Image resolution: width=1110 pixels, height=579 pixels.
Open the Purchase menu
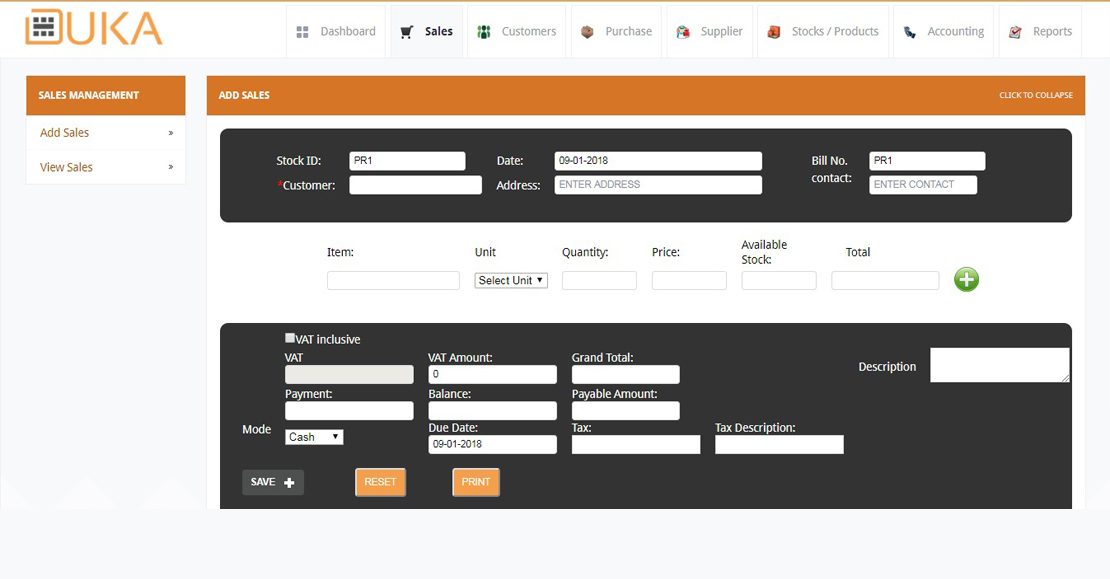point(616,32)
